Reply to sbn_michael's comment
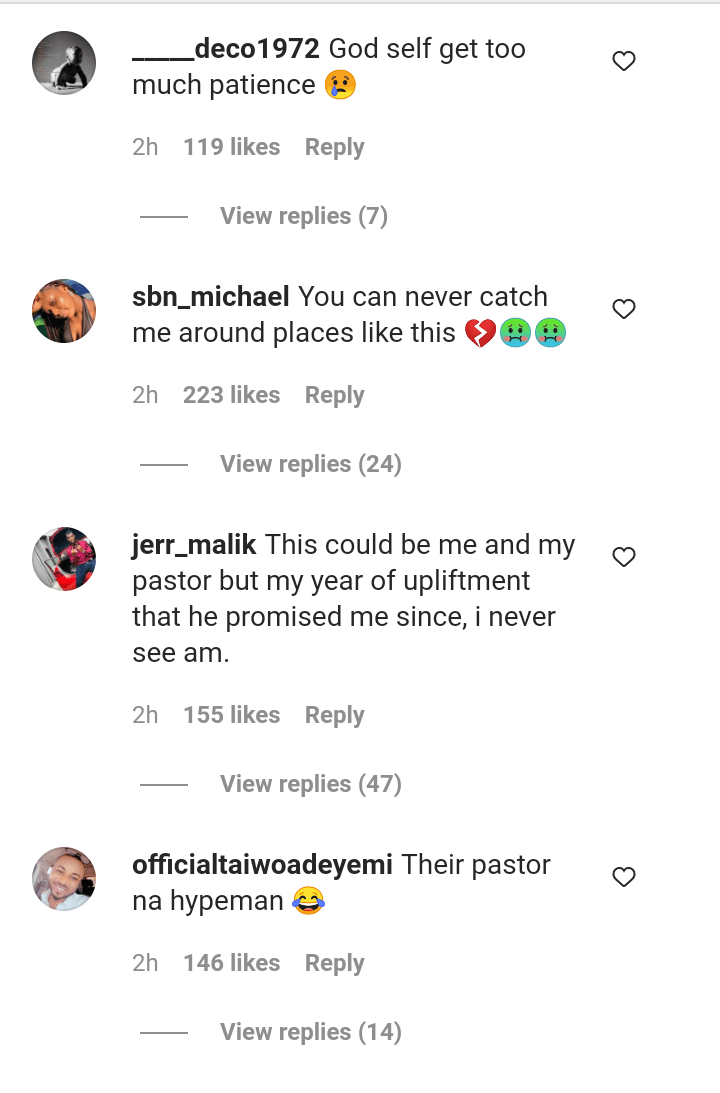 [x=334, y=395]
